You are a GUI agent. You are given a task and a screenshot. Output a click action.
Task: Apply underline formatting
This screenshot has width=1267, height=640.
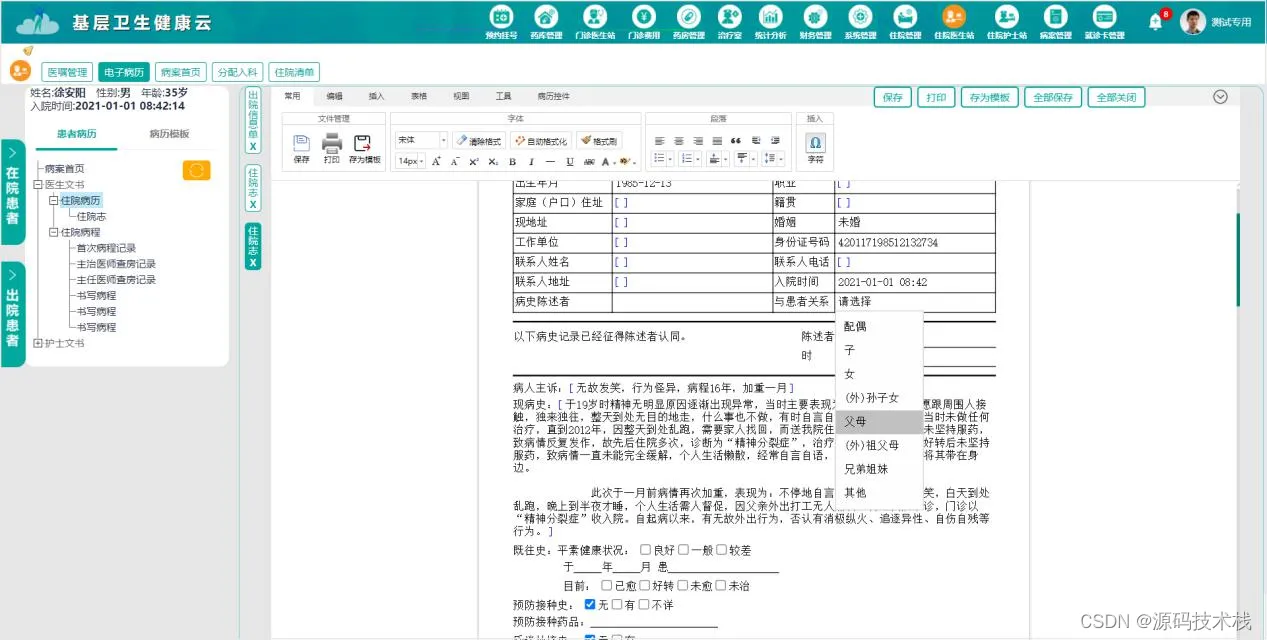(569, 161)
